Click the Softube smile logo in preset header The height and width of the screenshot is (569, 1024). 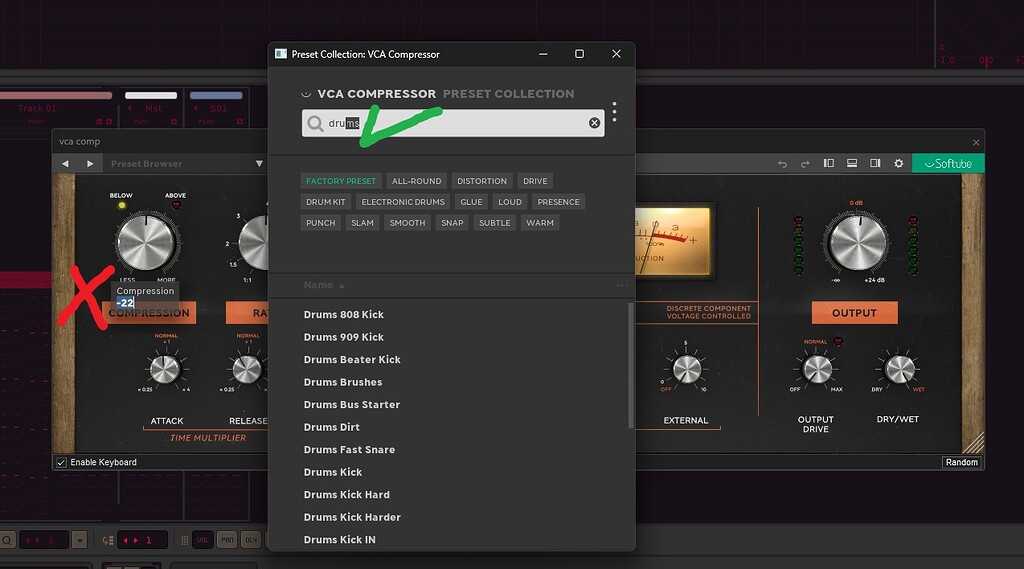click(306, 94)
